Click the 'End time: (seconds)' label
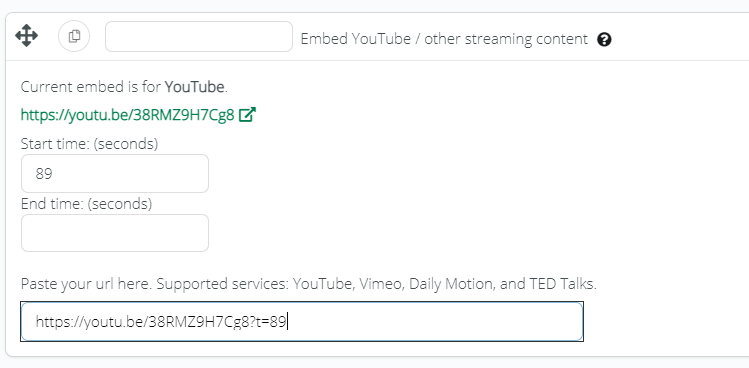The image size is (749, 368). [86, 204]
